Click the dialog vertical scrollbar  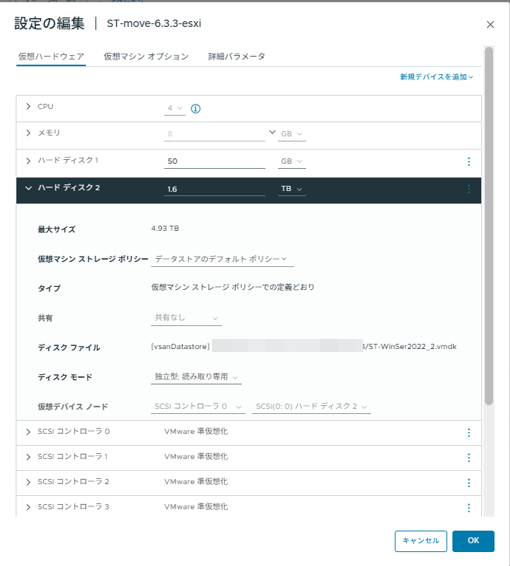pos(489,226)
